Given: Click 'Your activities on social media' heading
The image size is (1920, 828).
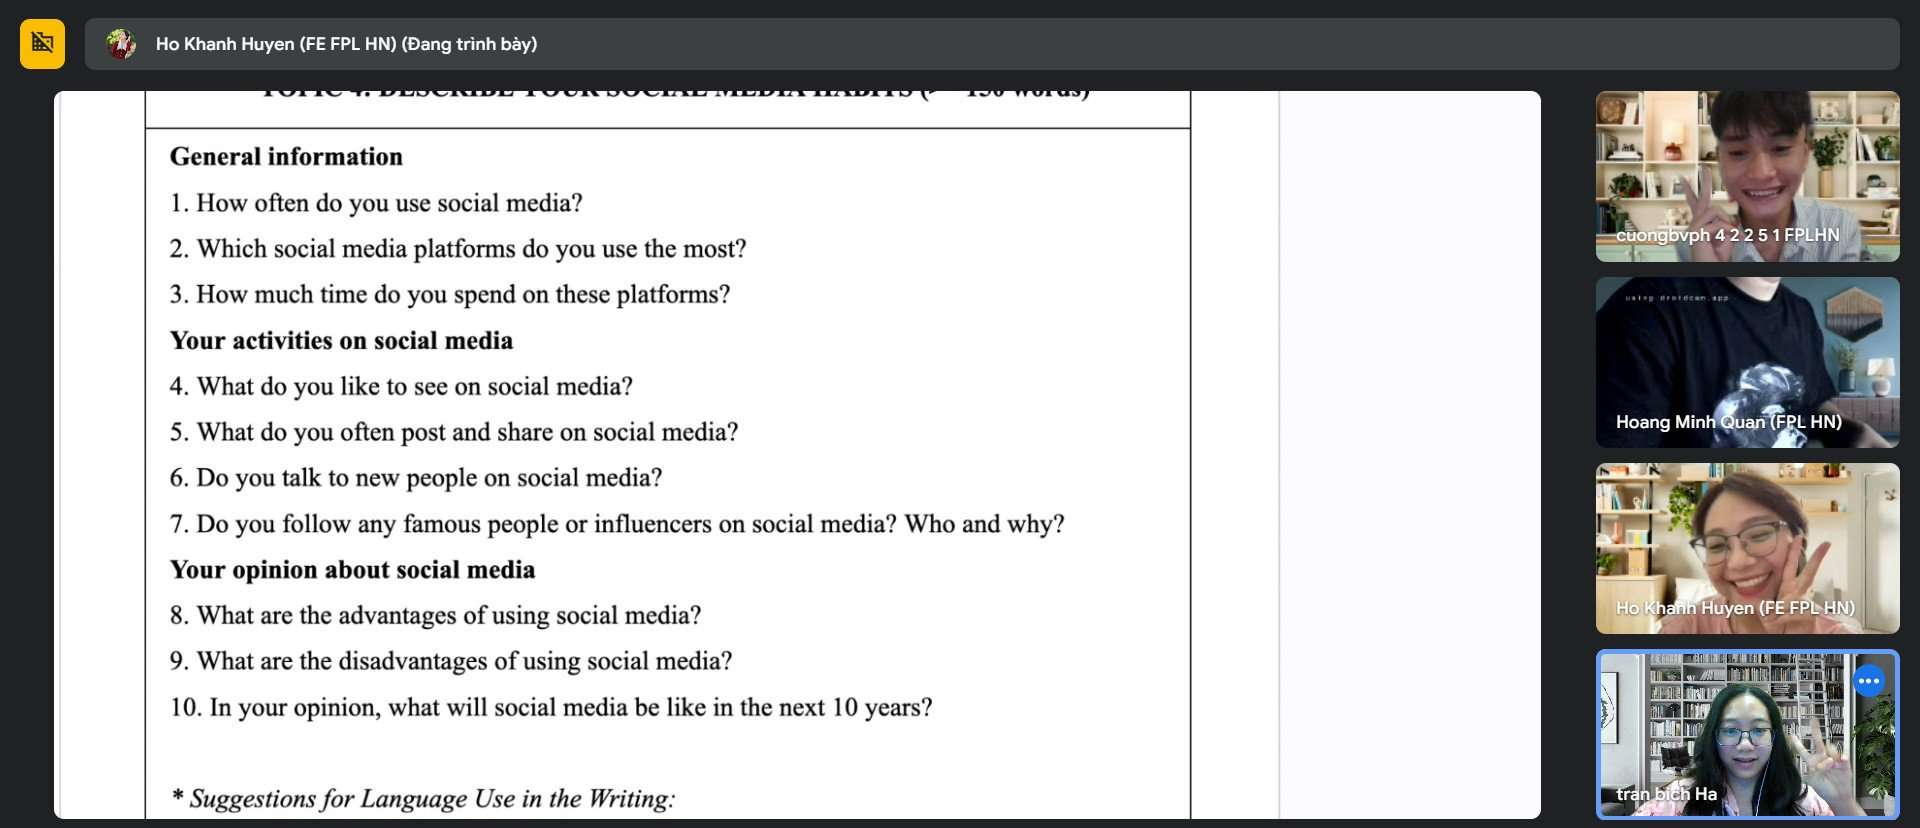Looking at the screenshot, I should 341,341.
